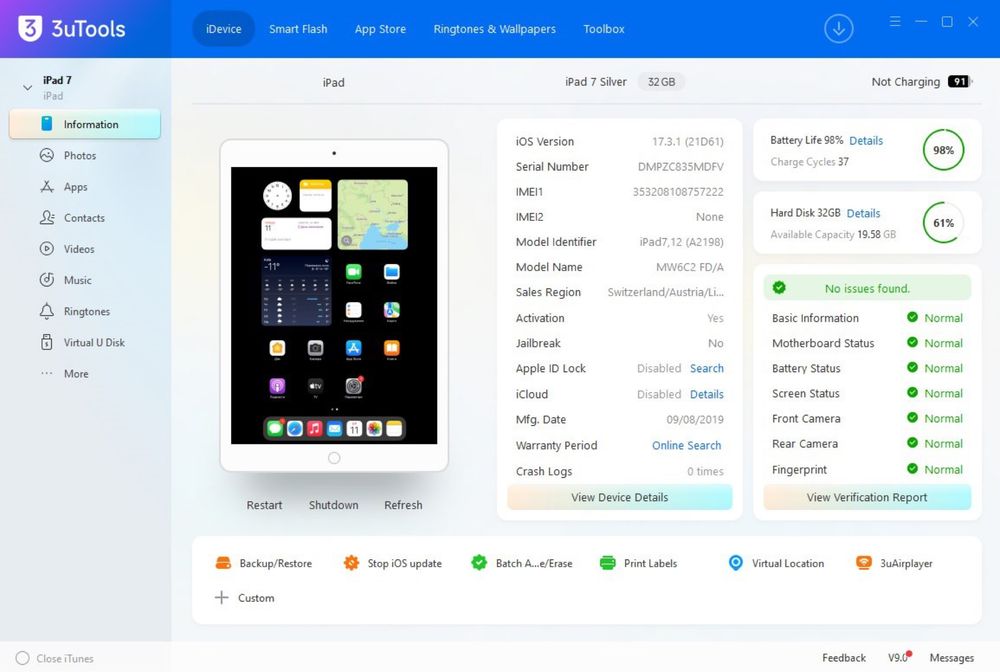Click the Model Name MW6C2 FD/A value
The width and height of the screenshot is (1000, 672).
click(690, 267)
